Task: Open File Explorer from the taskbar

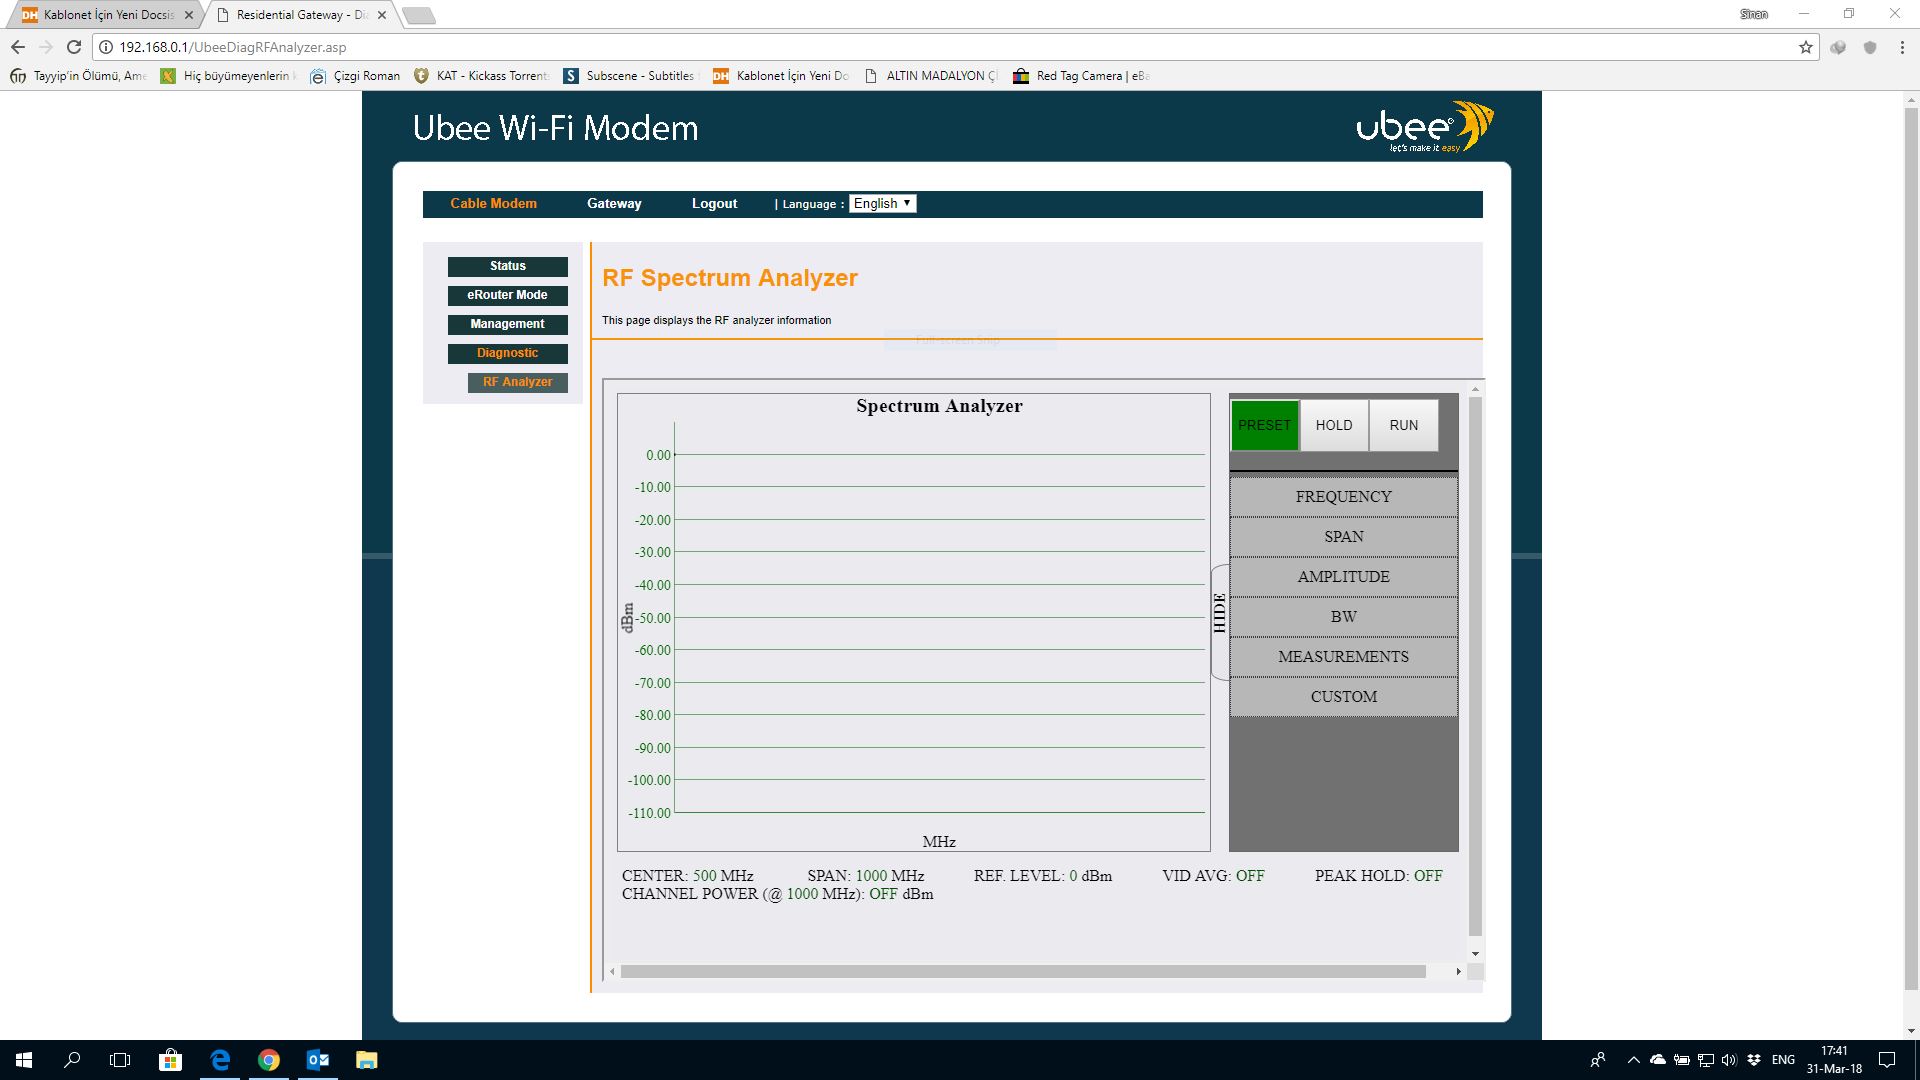Action: (x=367, y=1060)
